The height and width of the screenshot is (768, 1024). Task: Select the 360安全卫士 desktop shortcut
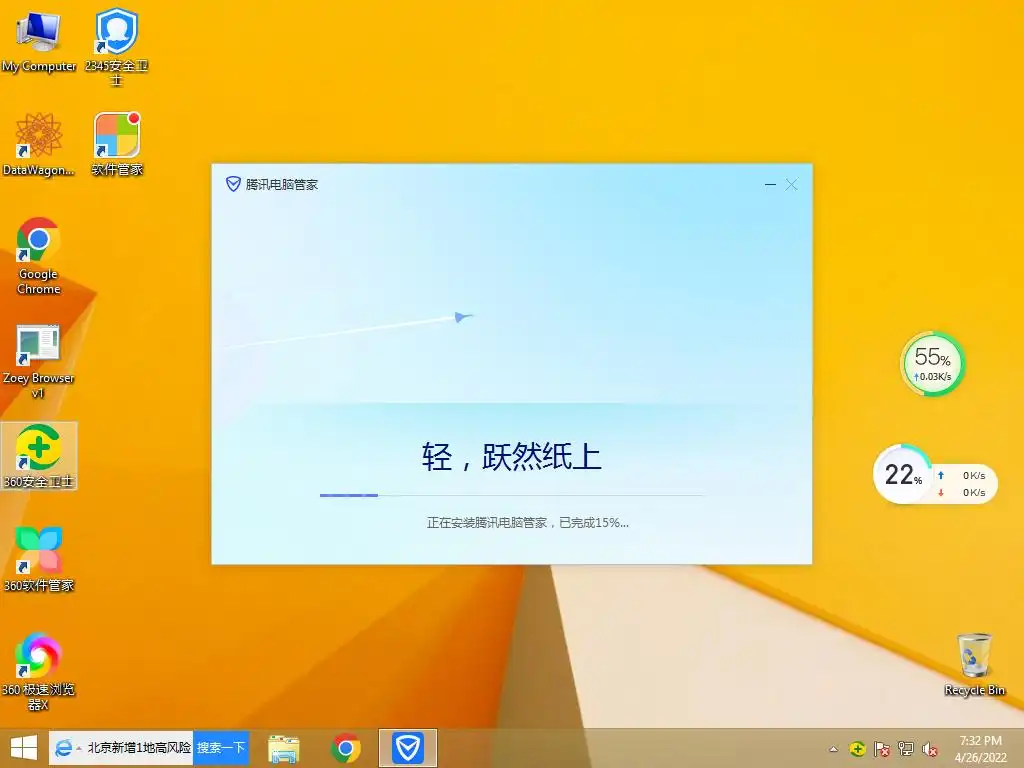click(39, 456)
